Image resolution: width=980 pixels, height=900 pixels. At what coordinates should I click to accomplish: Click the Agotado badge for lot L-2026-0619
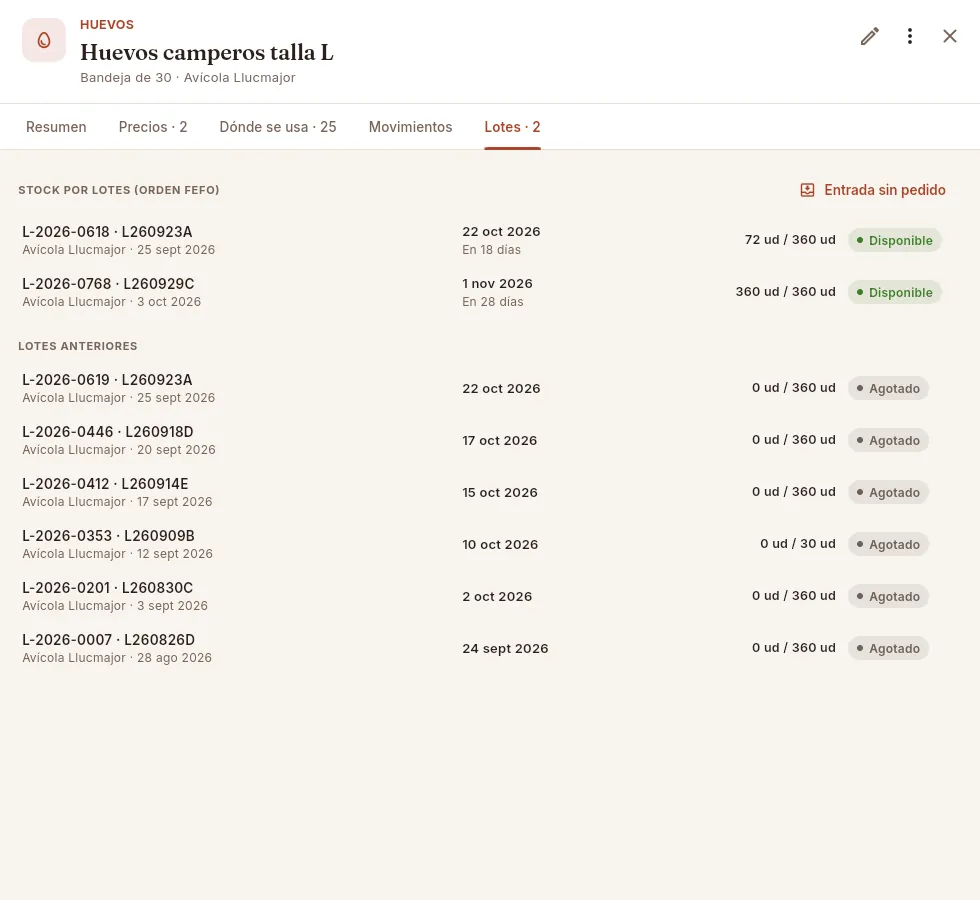(x=888, y=388)
